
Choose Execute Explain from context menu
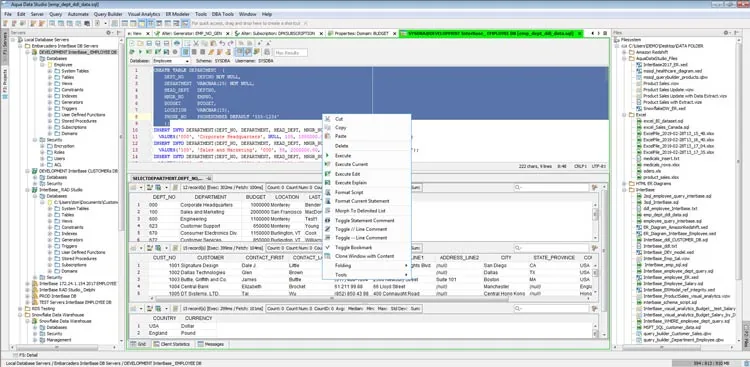[x=351, y=183]
